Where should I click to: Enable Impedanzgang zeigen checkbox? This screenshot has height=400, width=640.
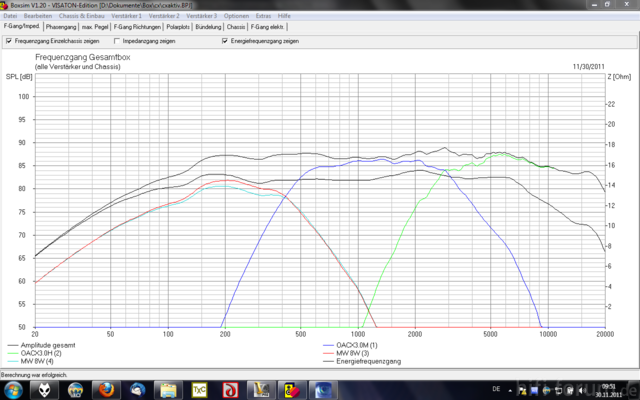pos(116,42)
